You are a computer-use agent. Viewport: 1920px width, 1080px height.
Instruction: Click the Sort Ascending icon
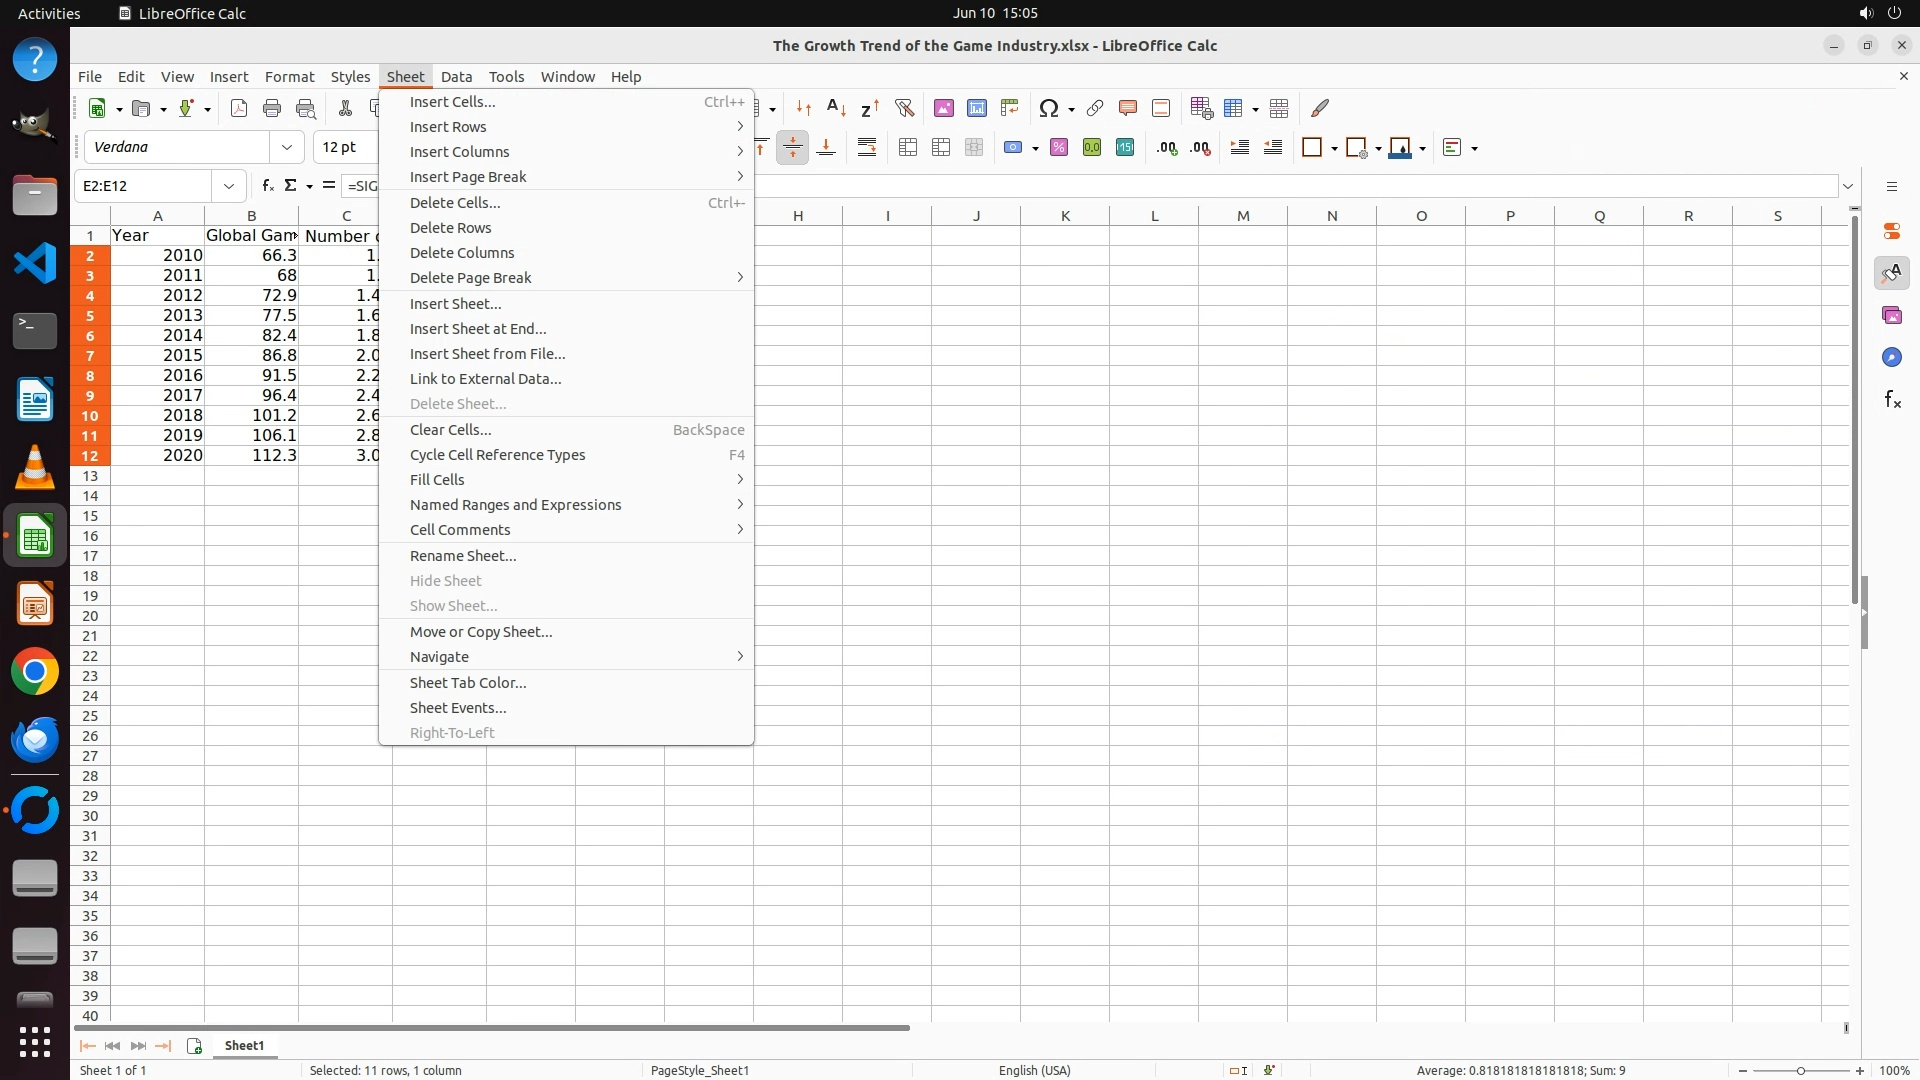point(836,108)
